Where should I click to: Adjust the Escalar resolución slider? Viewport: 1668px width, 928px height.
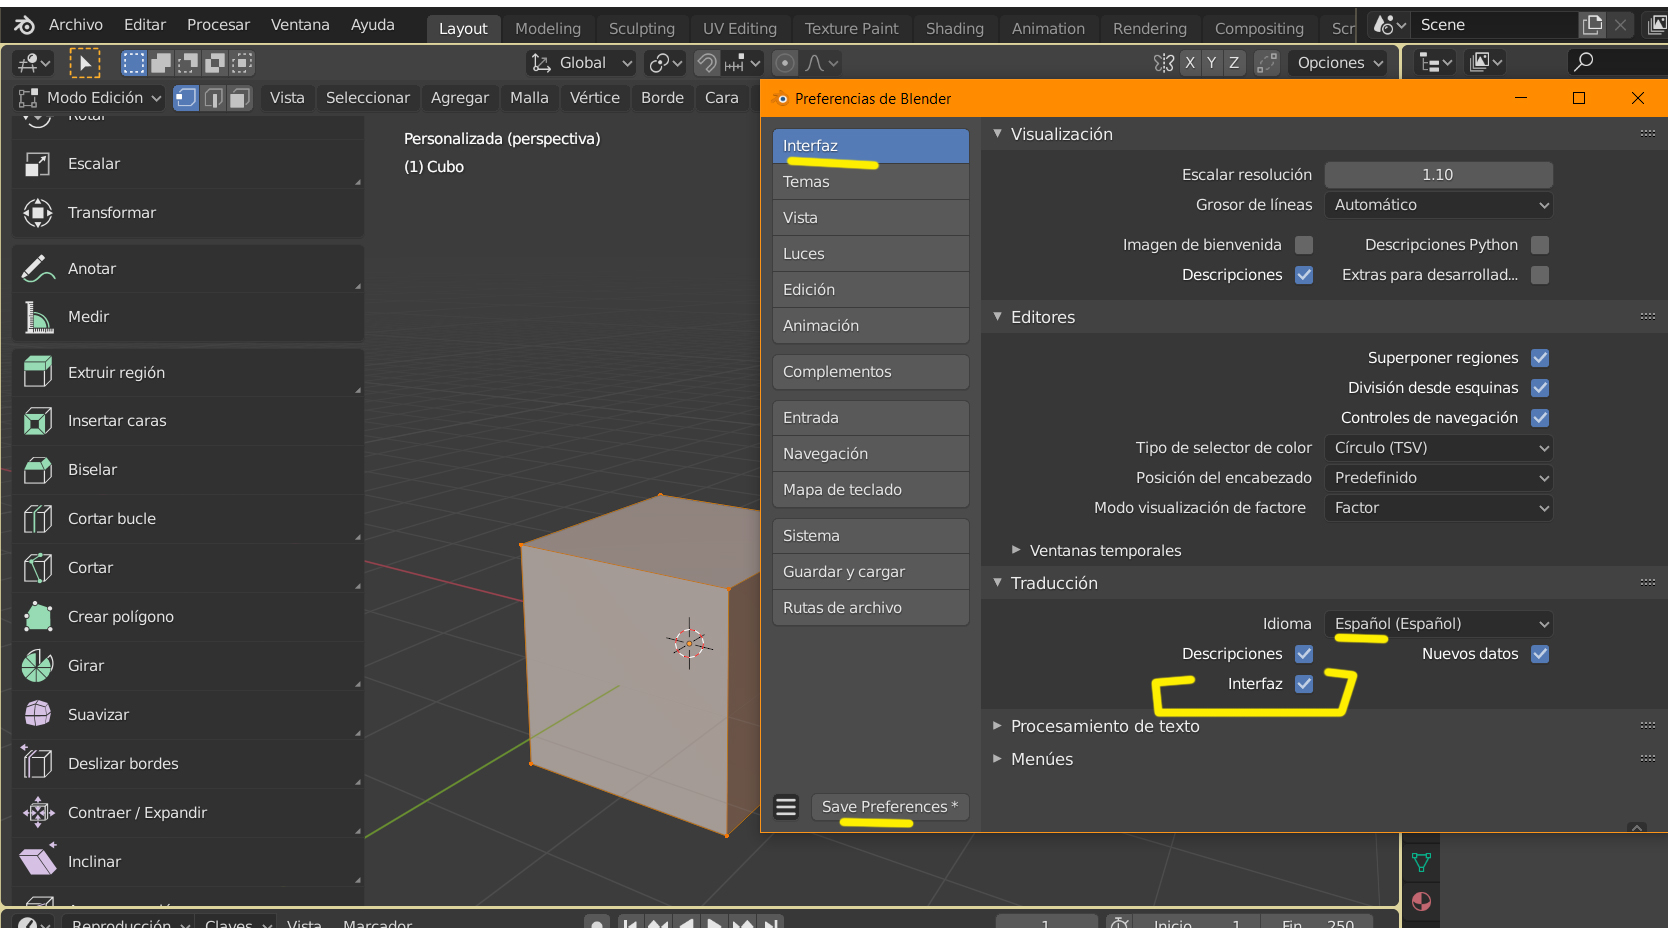tap(1438, 175)
